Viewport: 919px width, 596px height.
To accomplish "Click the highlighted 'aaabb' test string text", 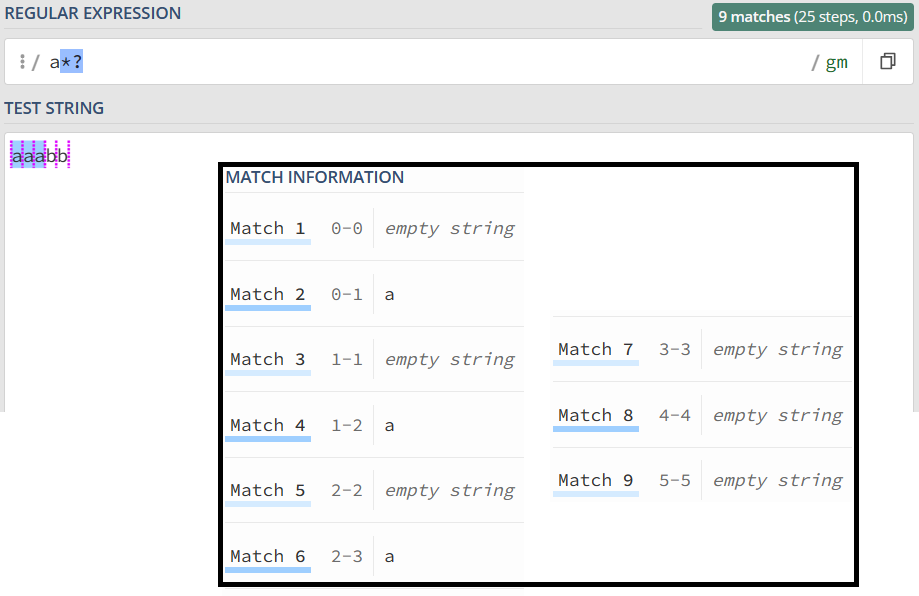I will click(x=40, y=156).
